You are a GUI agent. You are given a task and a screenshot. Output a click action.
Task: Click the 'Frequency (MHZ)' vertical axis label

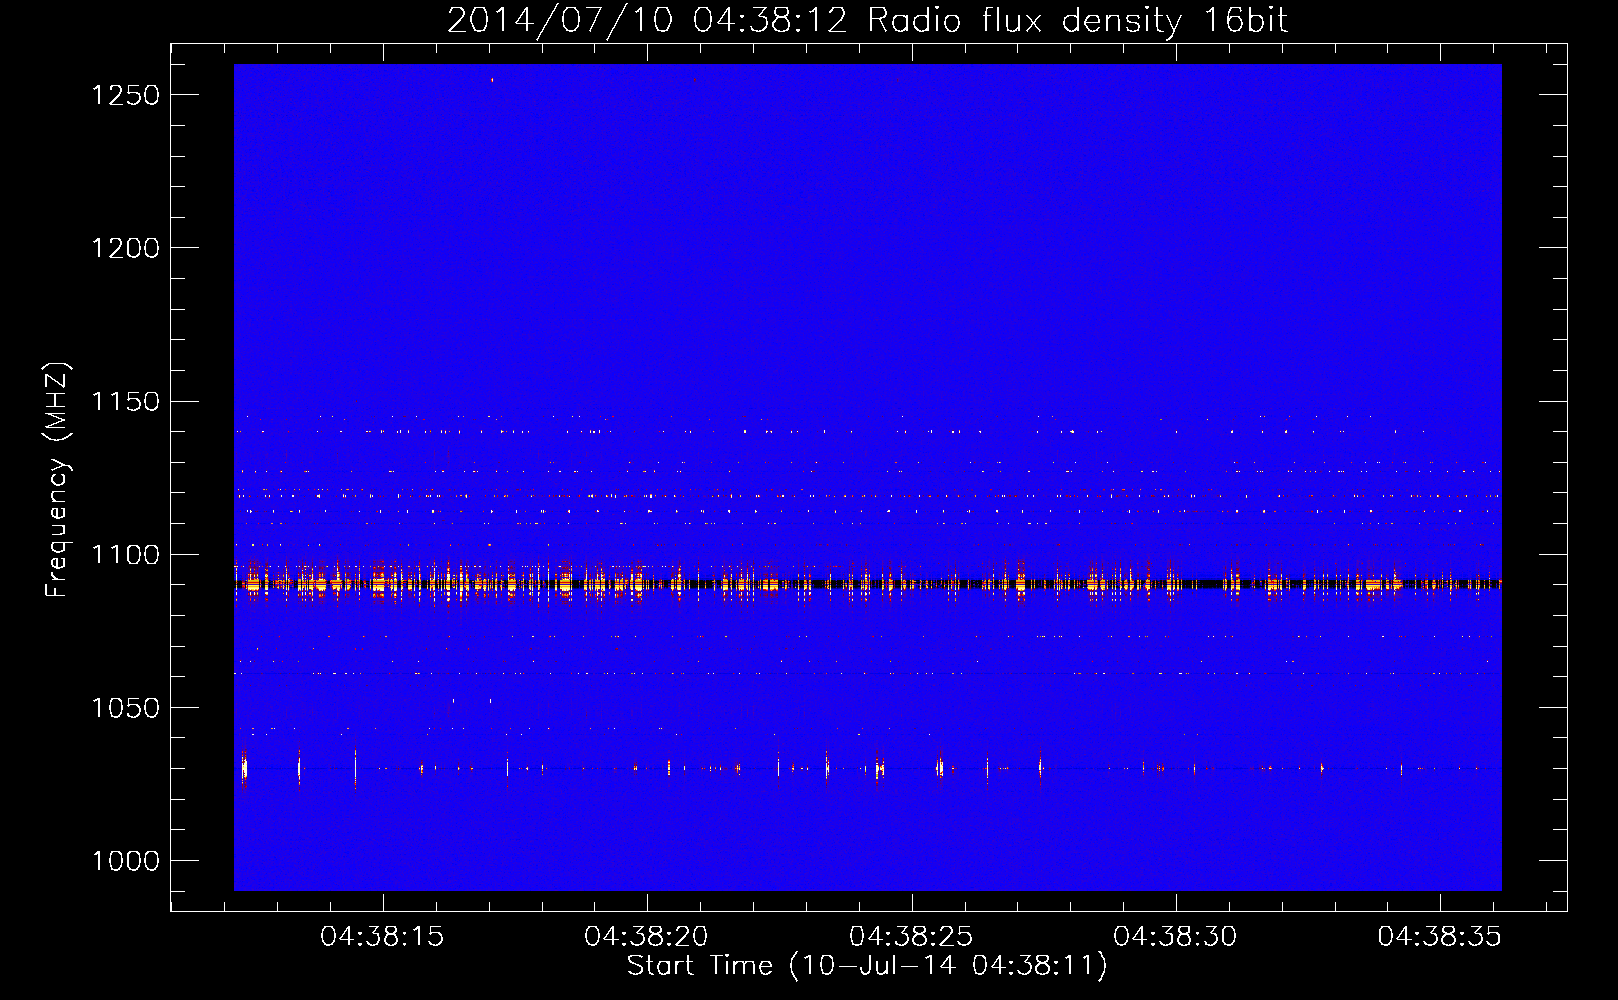tap(58, 479)
